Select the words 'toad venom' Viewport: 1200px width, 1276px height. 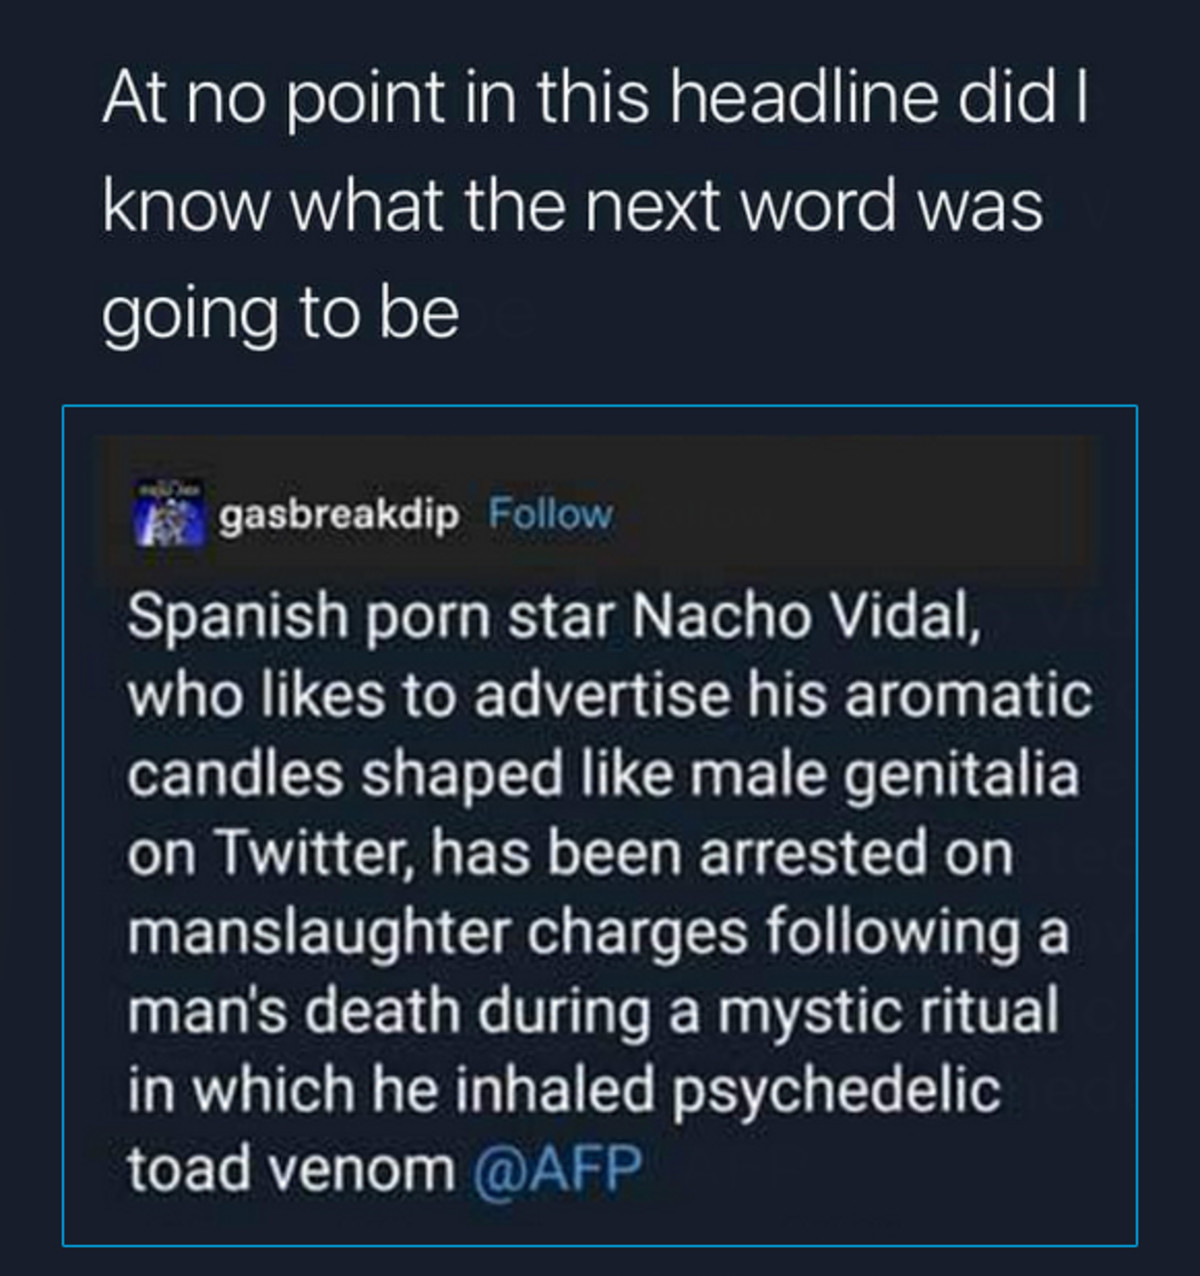(x=291, y=1167)
